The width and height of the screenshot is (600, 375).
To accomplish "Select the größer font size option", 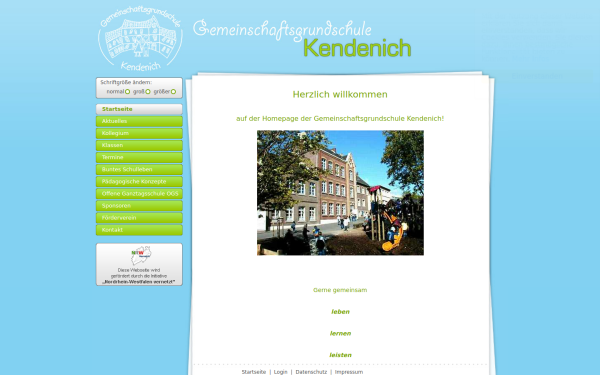I will pos(173,92).
